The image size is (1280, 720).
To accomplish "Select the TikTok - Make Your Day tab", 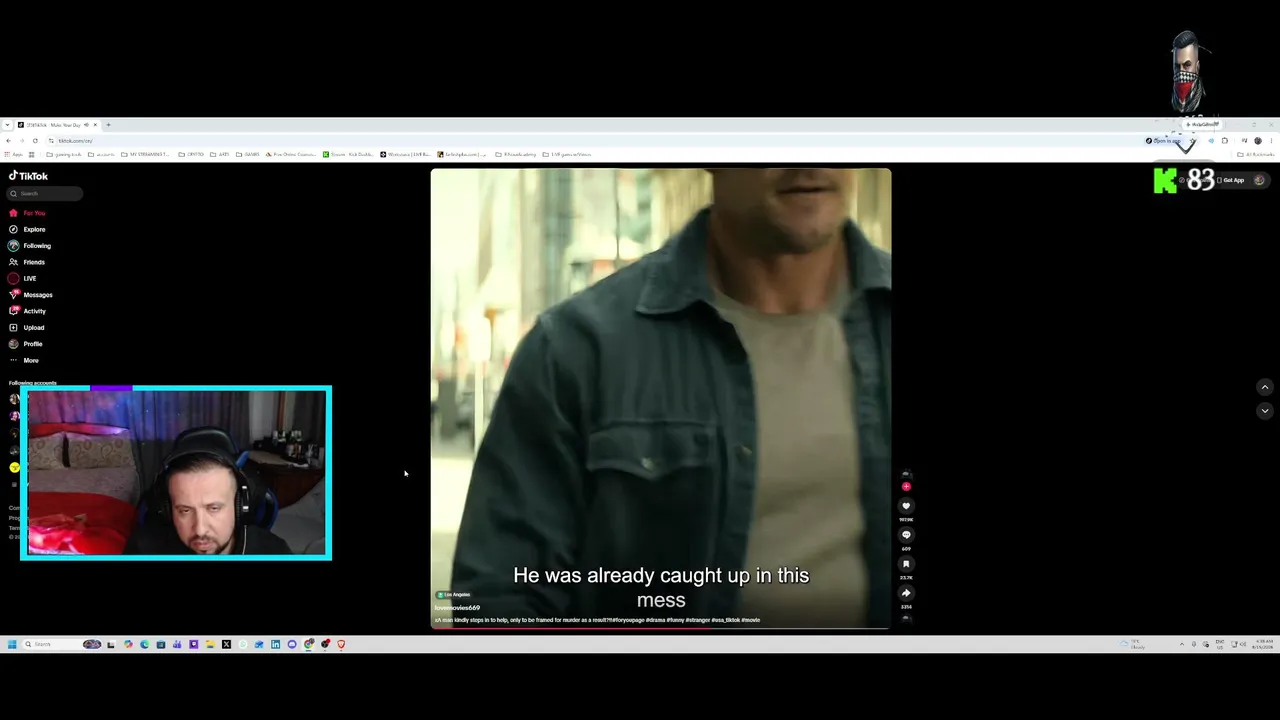I will (x=56, y=125).
